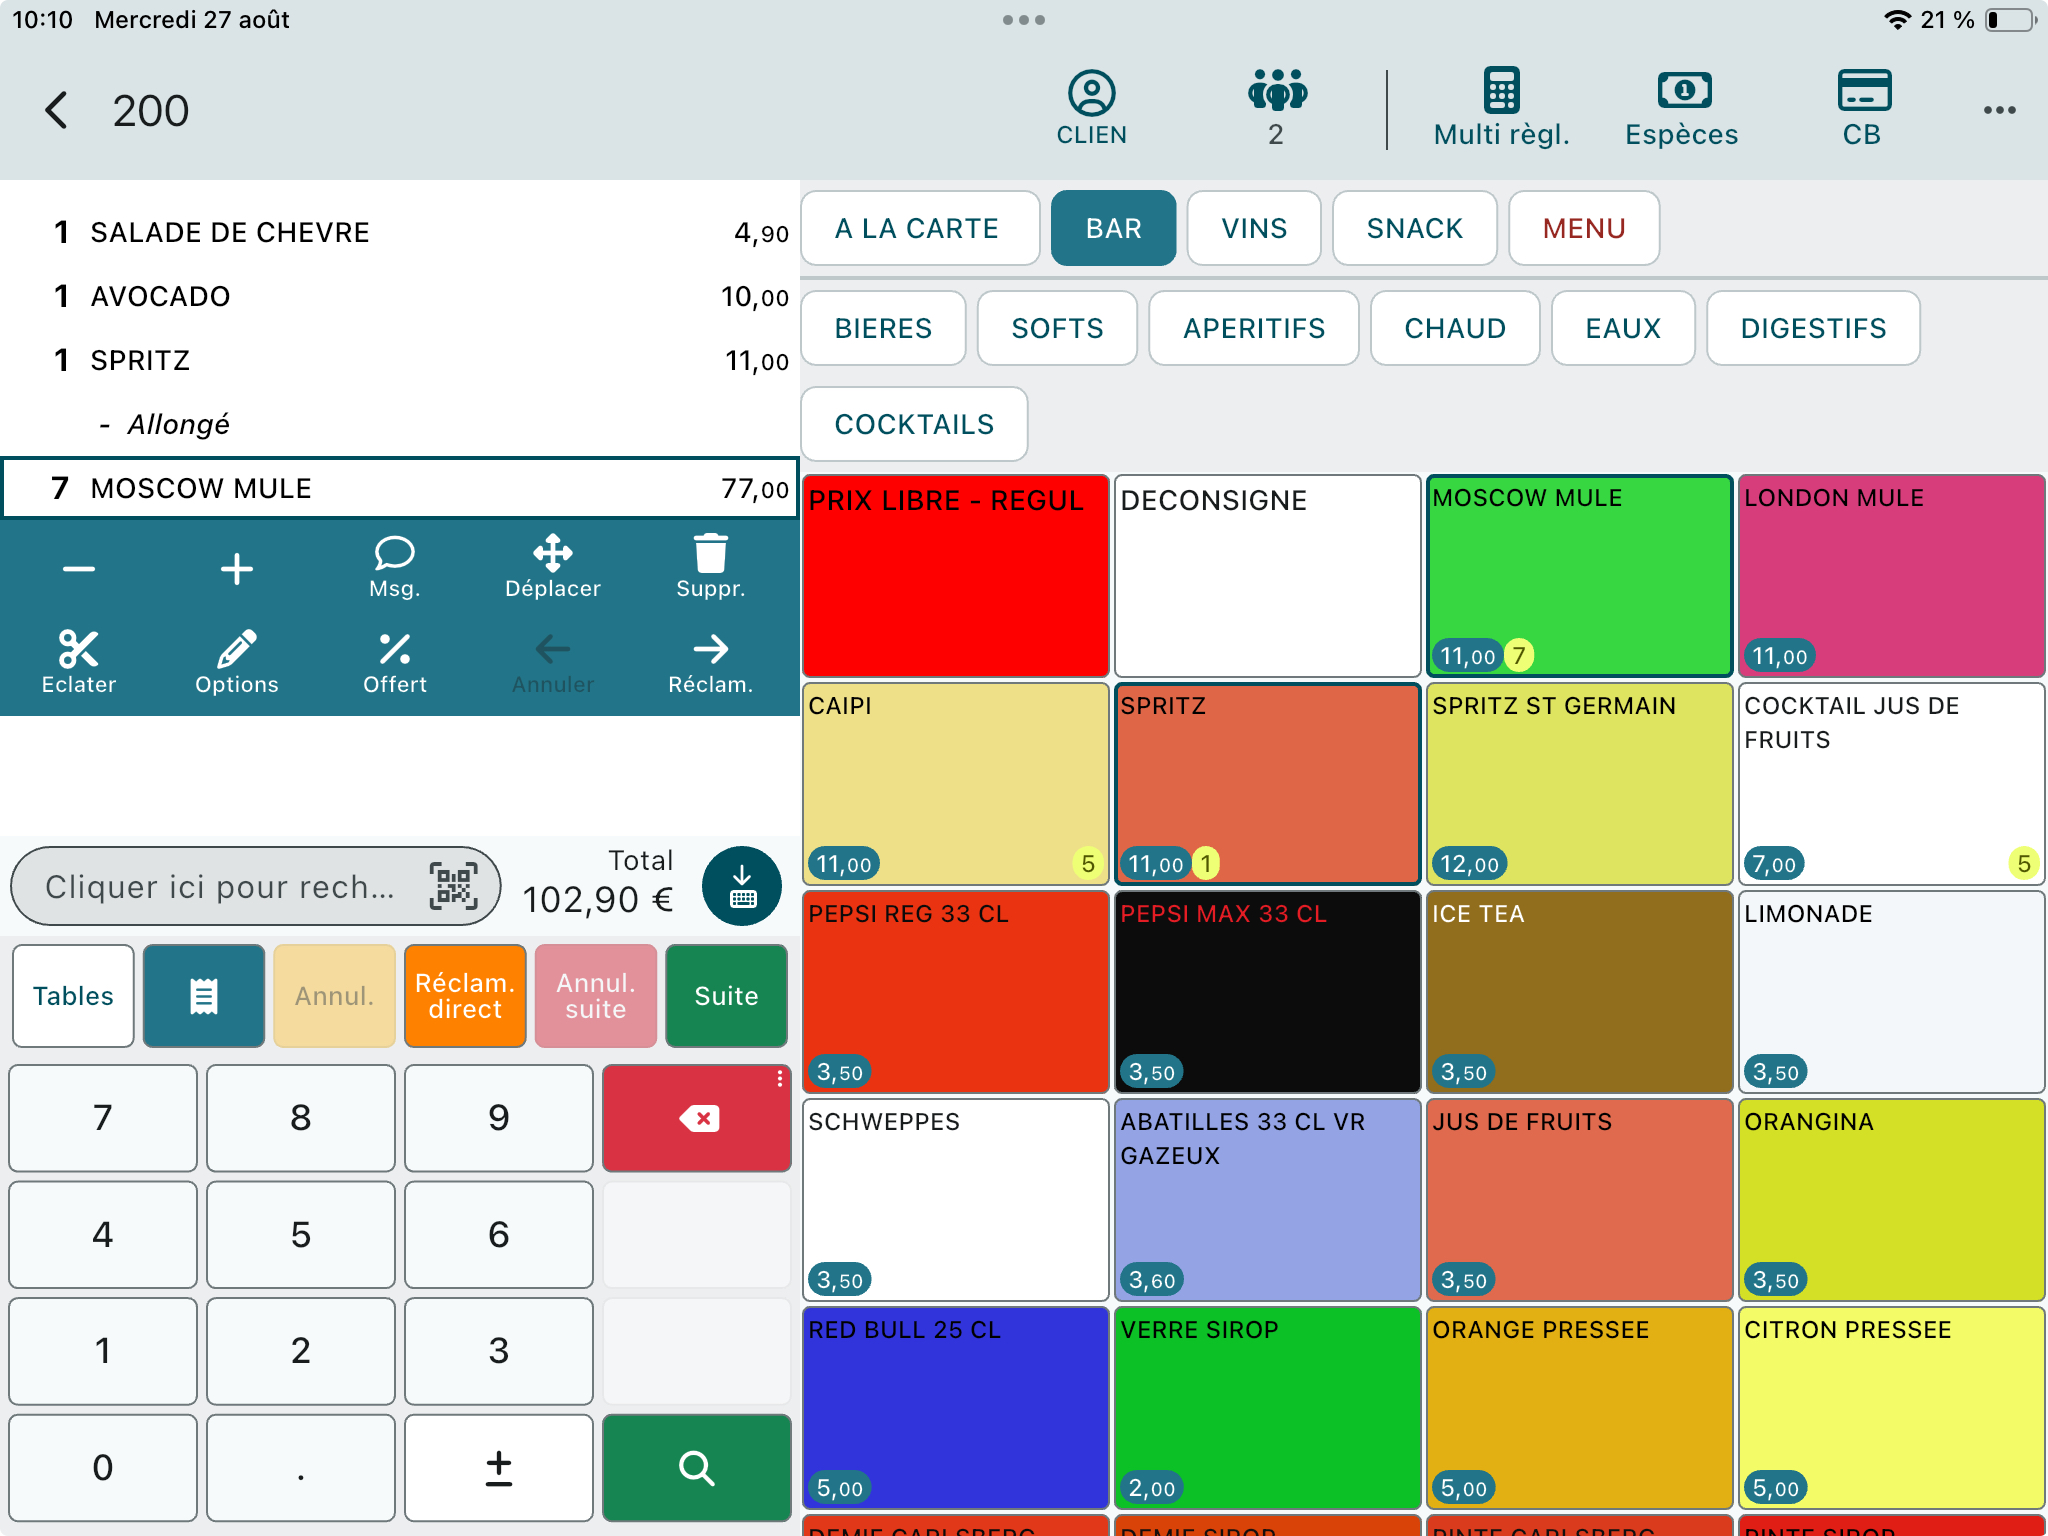
Task: Filter by APERITIFS subcategory
Action: click(x=1254, y=328)
